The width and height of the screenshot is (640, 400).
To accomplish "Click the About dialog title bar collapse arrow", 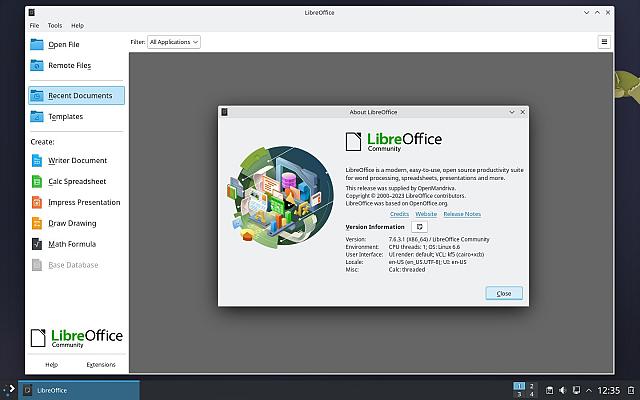I will coord(512,112).
